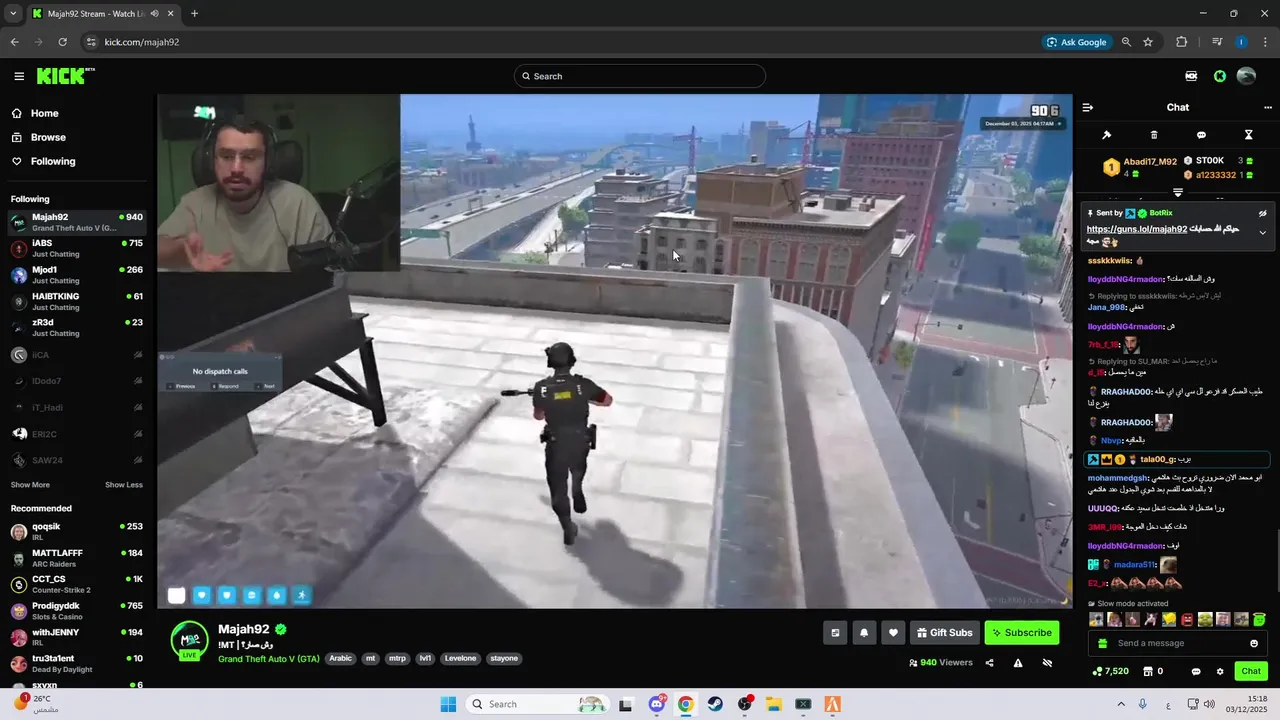Report stream with warning triangle icon

pos(1018,662)
